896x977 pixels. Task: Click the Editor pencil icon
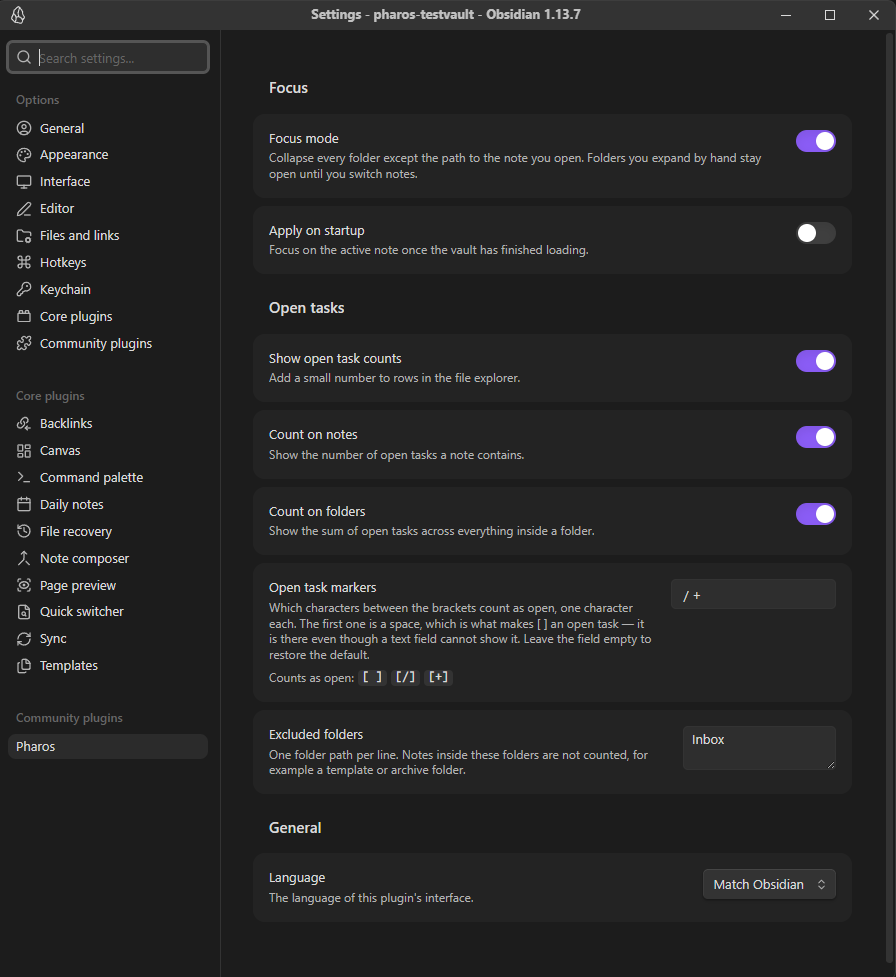(24, 209)
